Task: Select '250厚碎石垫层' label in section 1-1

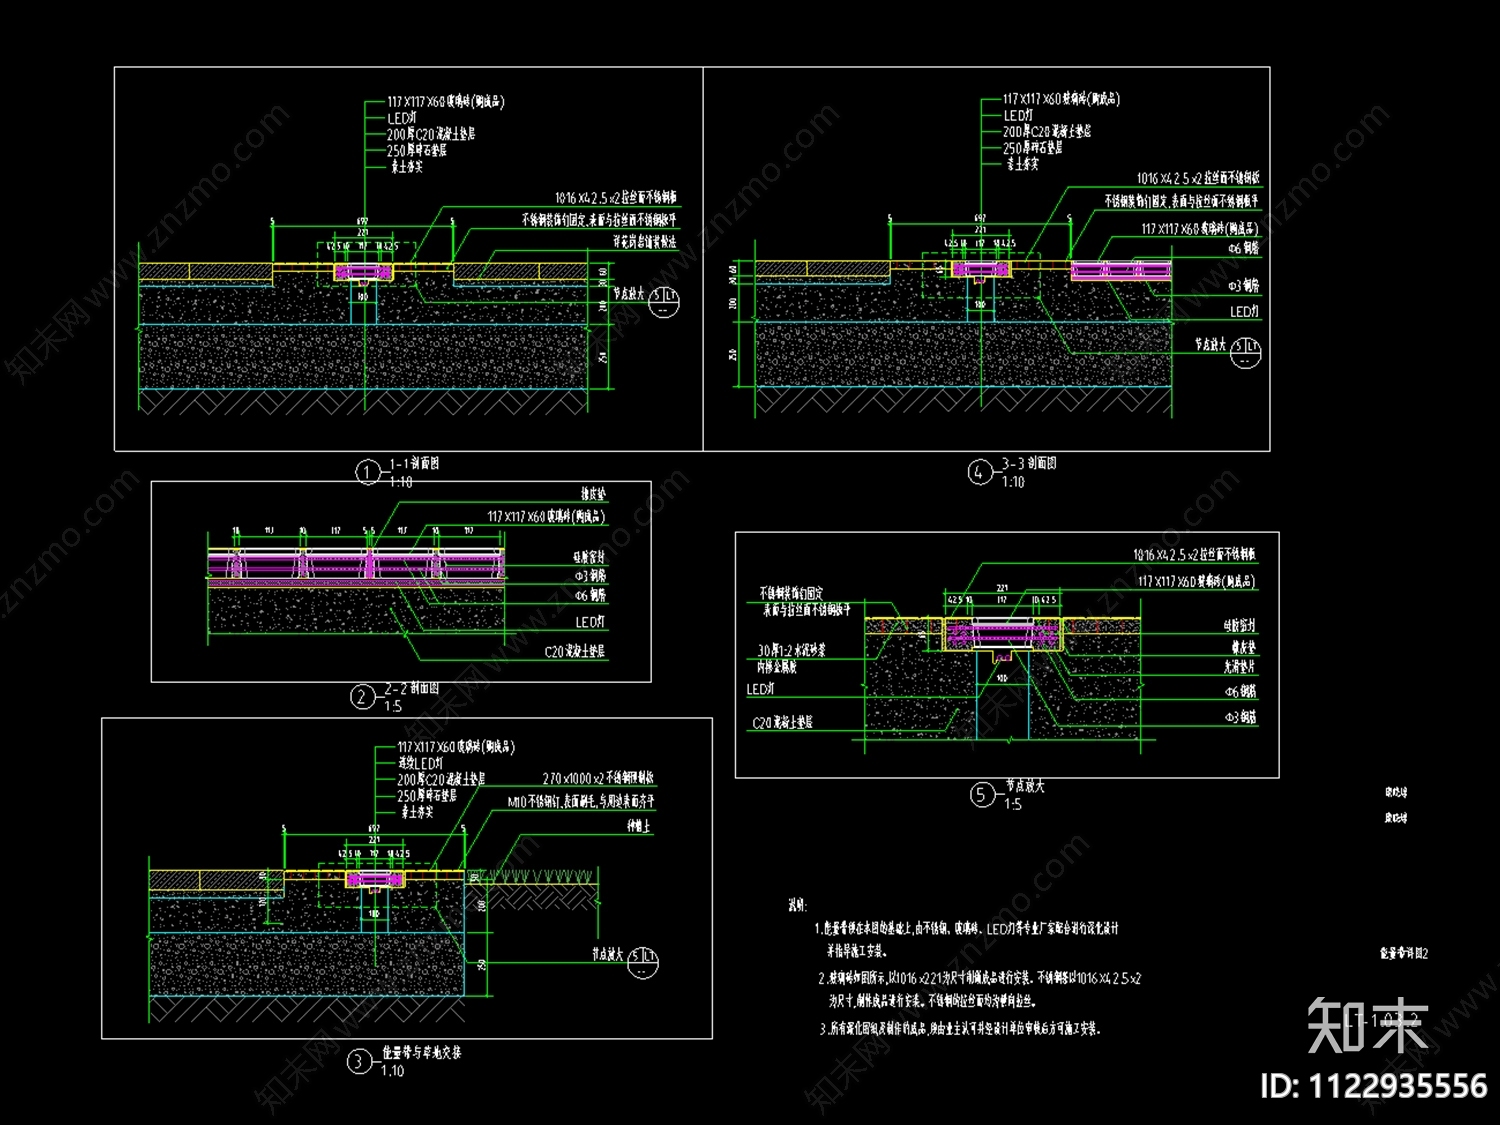Action: tap(417, 151)
